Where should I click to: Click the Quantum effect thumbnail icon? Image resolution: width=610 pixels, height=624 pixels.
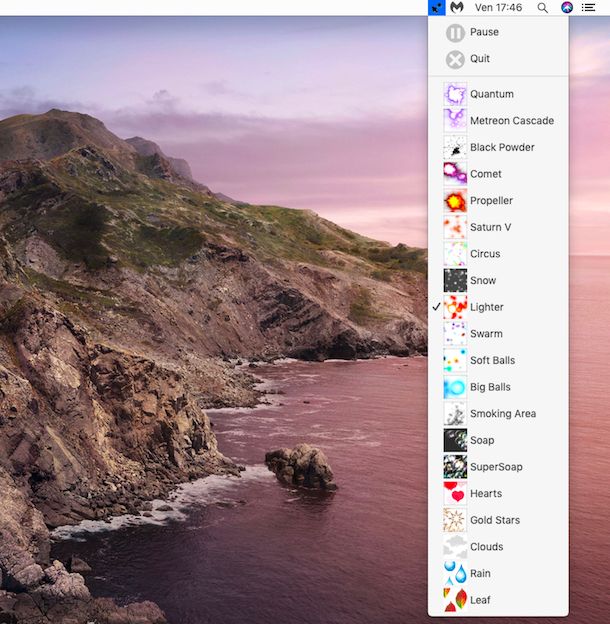(455, 94)
